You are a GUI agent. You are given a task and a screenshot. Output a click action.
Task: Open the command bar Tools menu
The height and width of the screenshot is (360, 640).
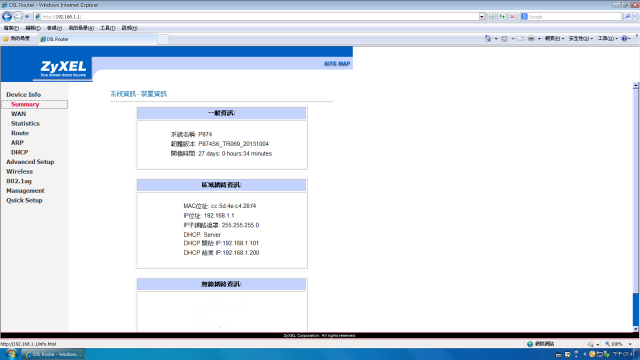click(x=607, y=39)
